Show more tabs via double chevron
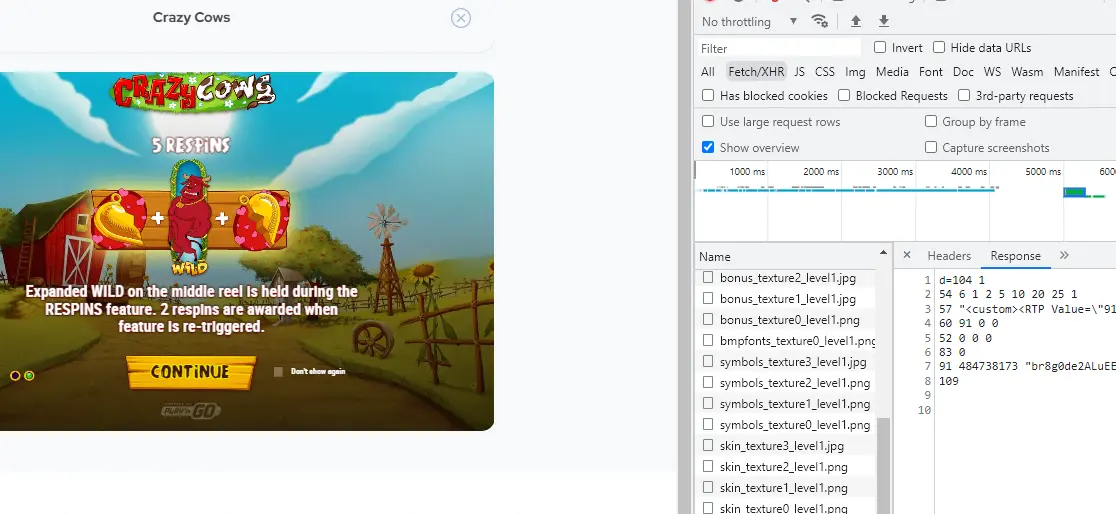Viewport: 1116px width, 514px height. 1064,255
